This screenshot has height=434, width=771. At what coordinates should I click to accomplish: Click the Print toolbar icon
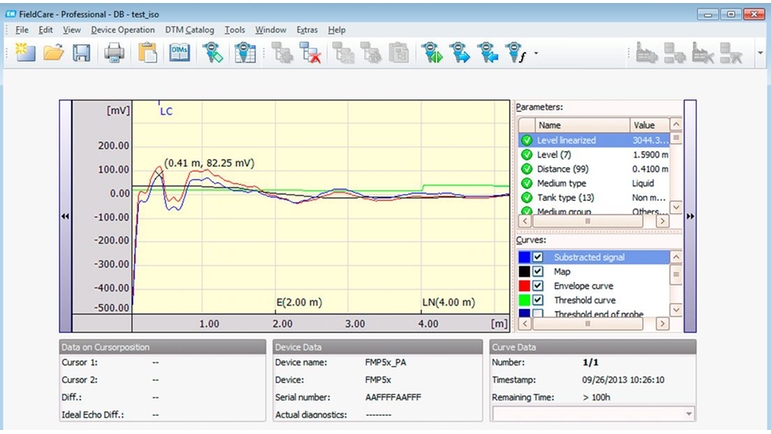point(114,53)
